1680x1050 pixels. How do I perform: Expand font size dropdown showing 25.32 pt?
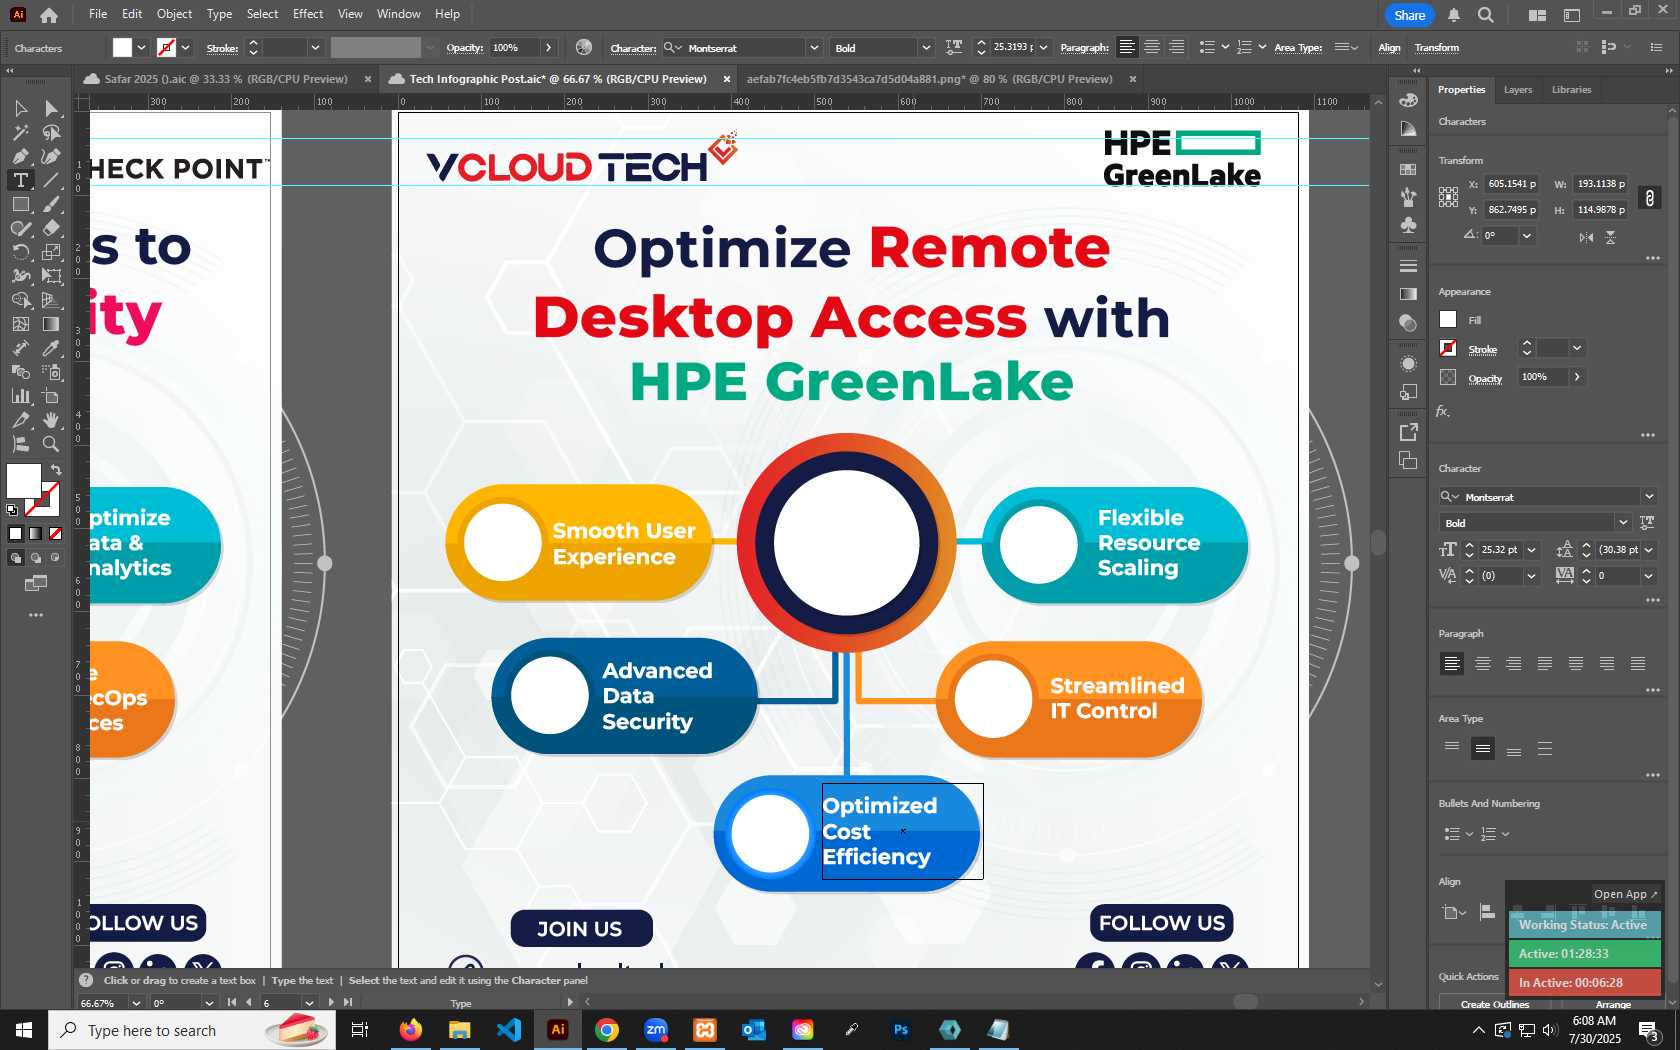tap(1531, 550)
